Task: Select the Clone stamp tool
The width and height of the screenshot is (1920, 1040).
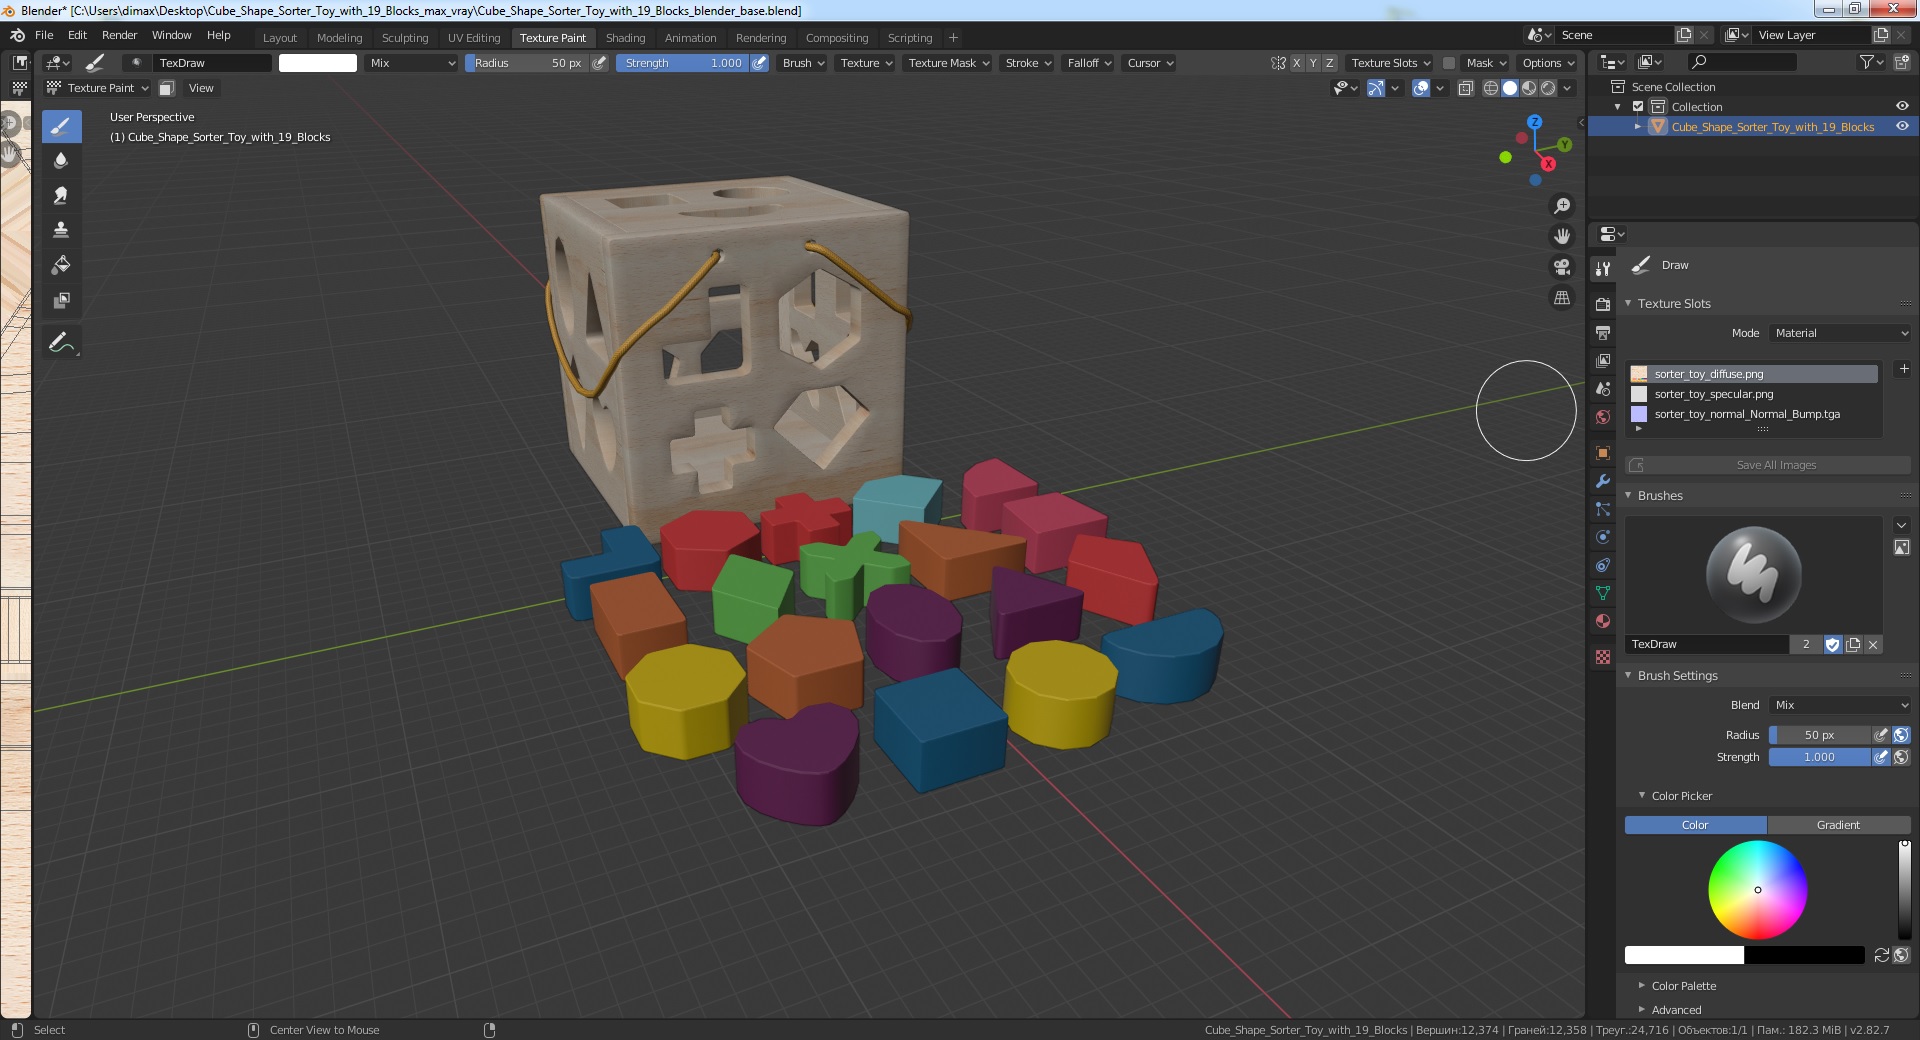Action: (61, 231)
